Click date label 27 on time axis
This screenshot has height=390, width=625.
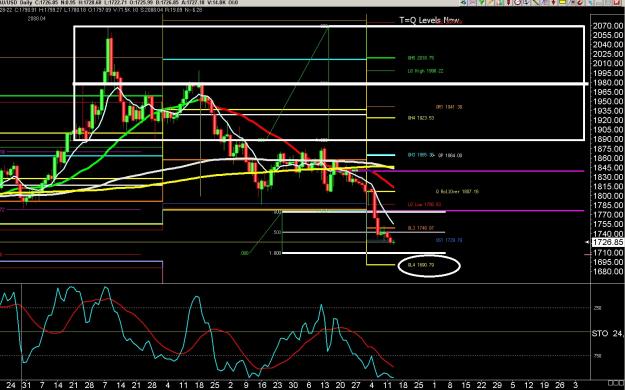356,385
